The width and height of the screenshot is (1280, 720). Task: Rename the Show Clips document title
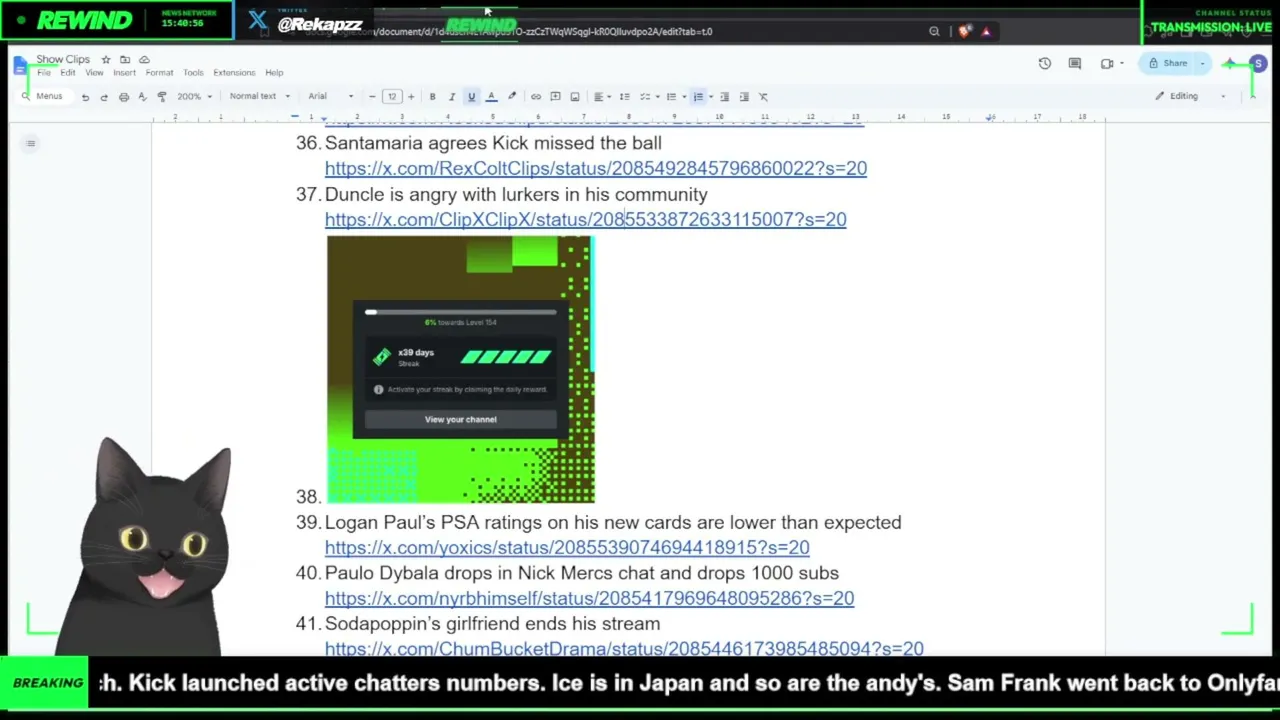[x=63, y=60]
